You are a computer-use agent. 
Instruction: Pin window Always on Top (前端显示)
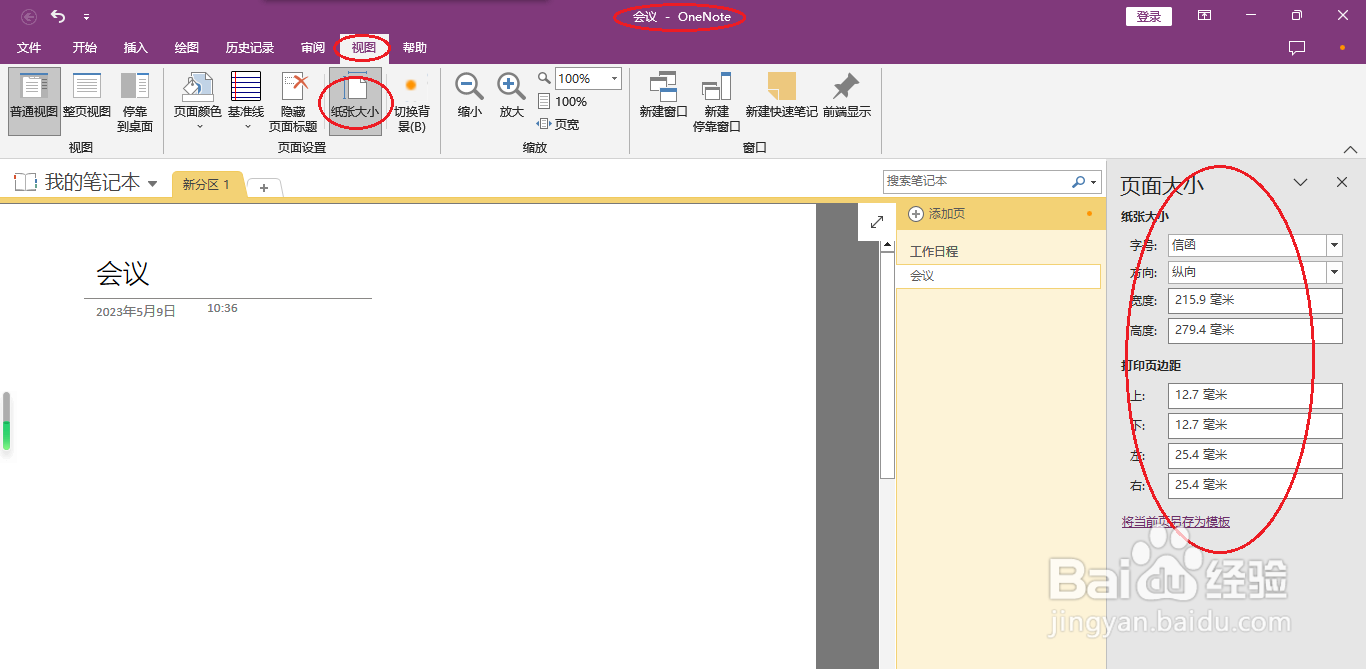847,96
